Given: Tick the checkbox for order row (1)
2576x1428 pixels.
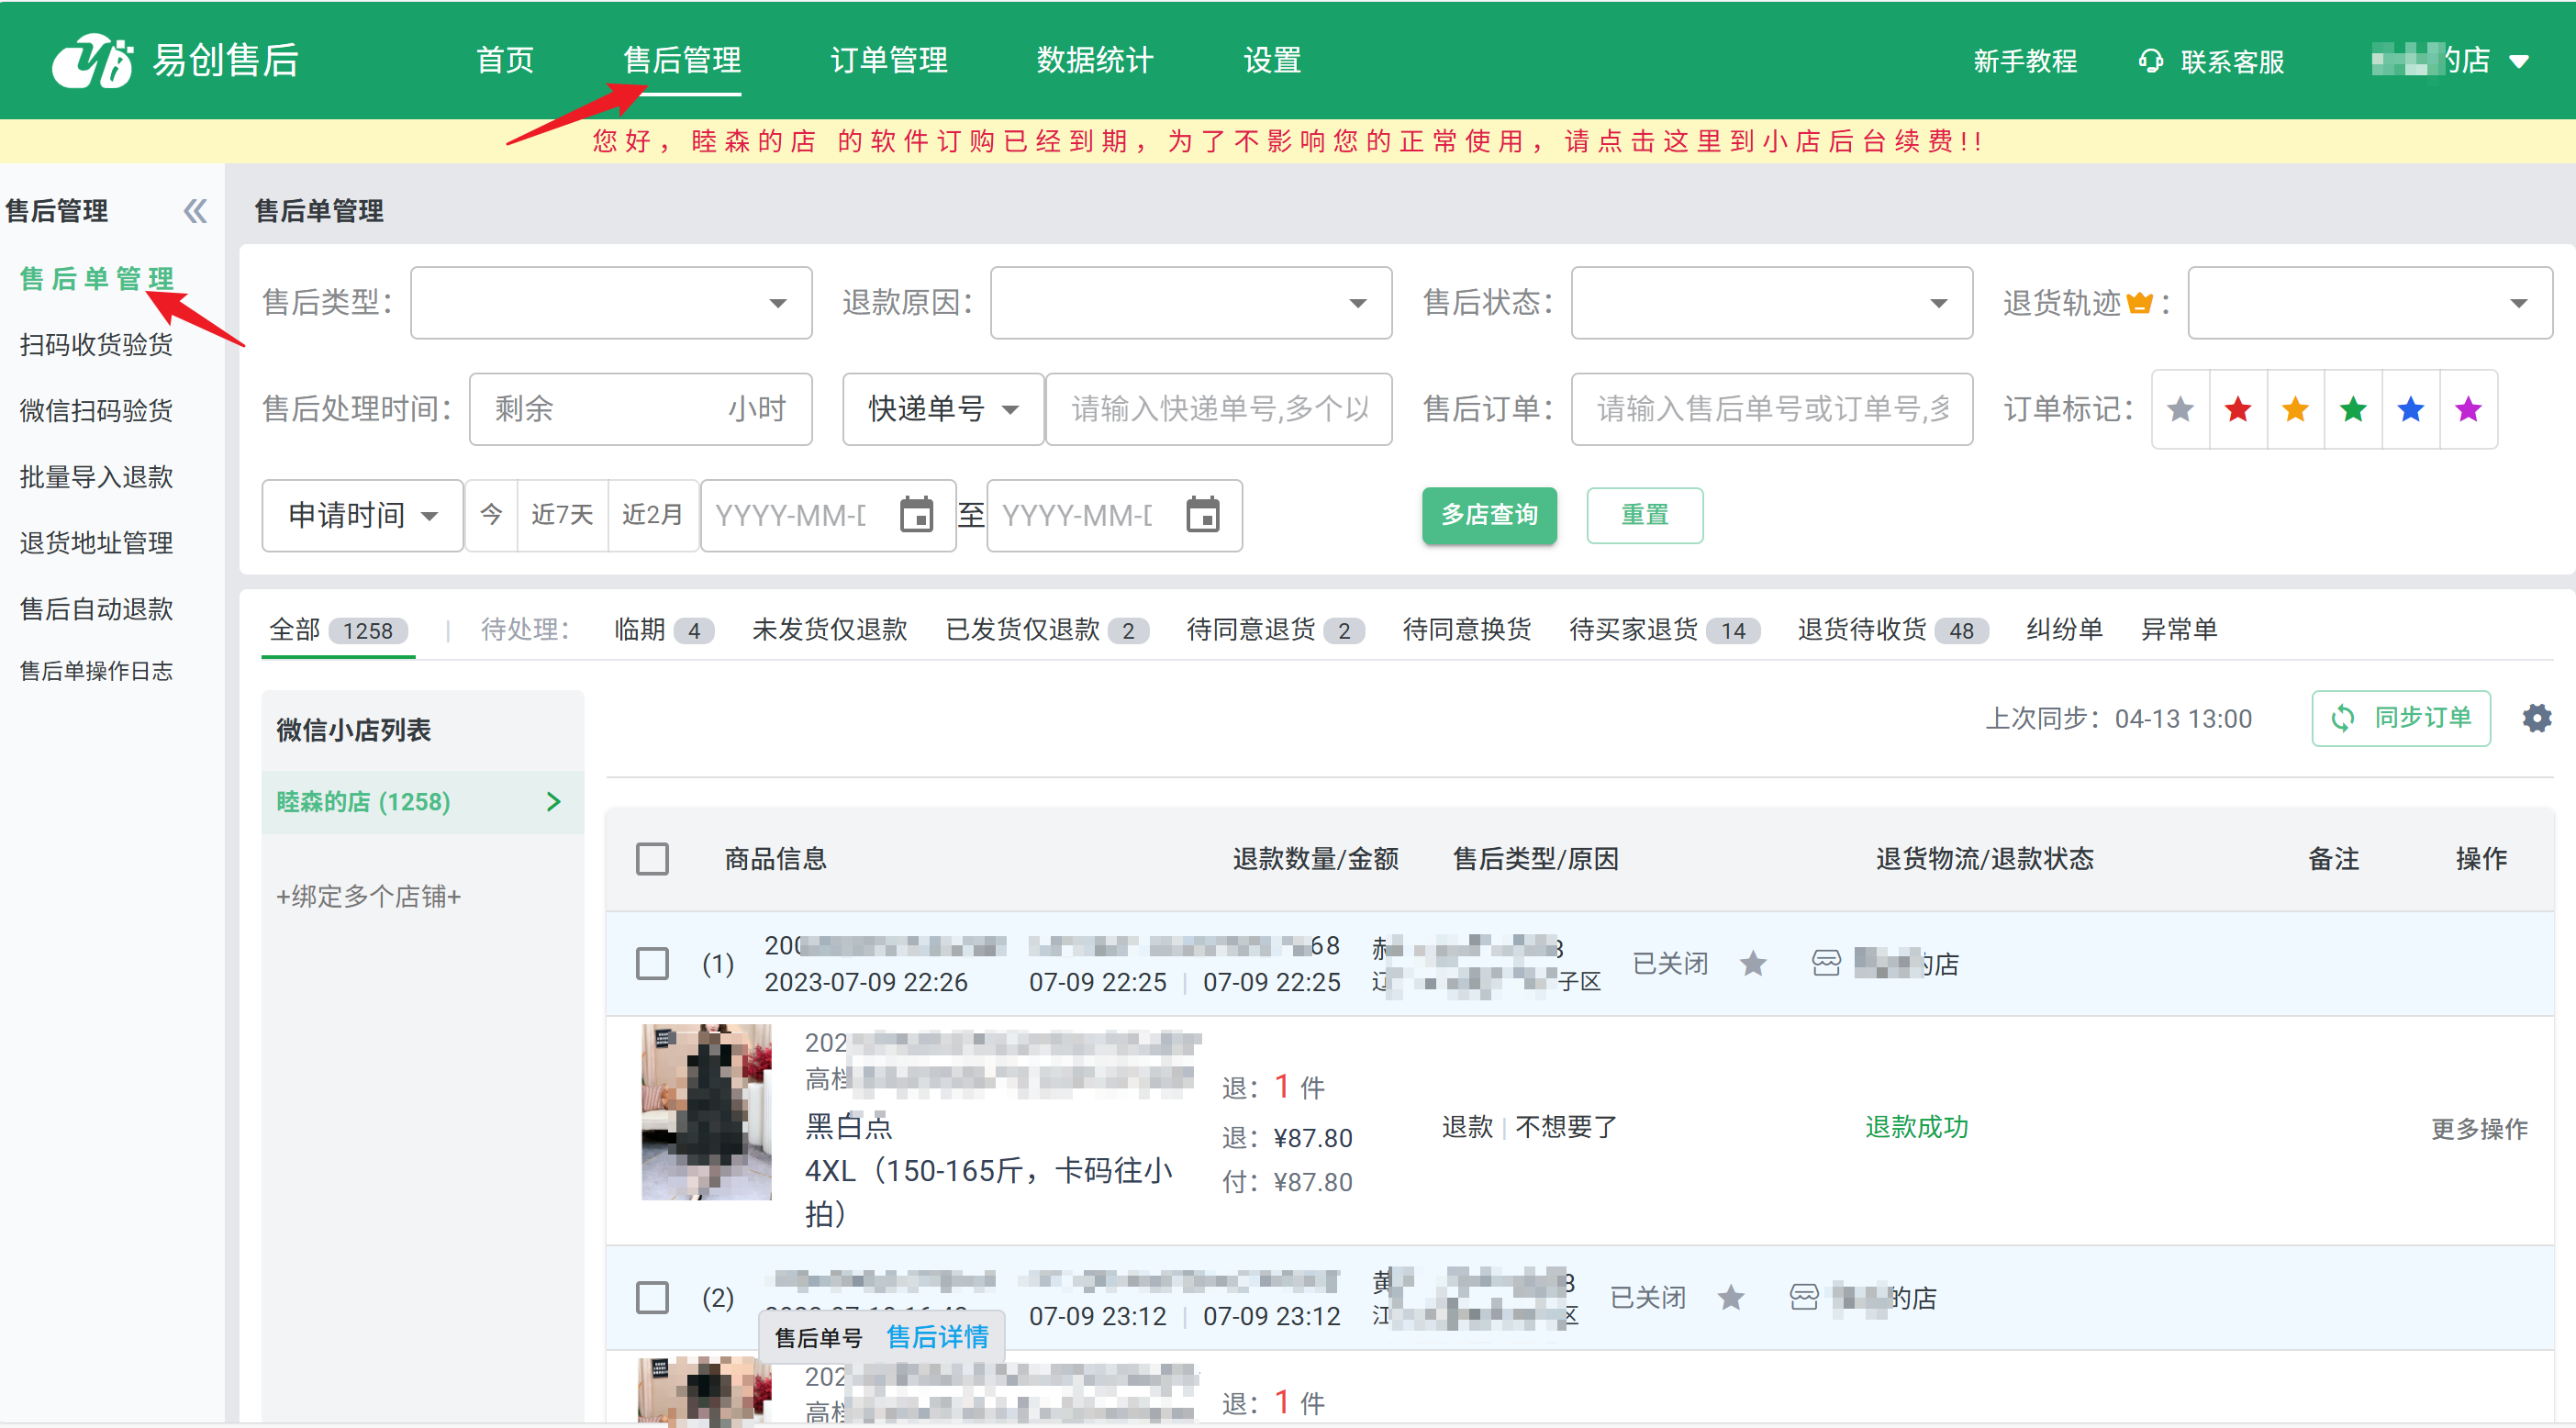Looking at the screenshot, I should (x=652, y=964).
